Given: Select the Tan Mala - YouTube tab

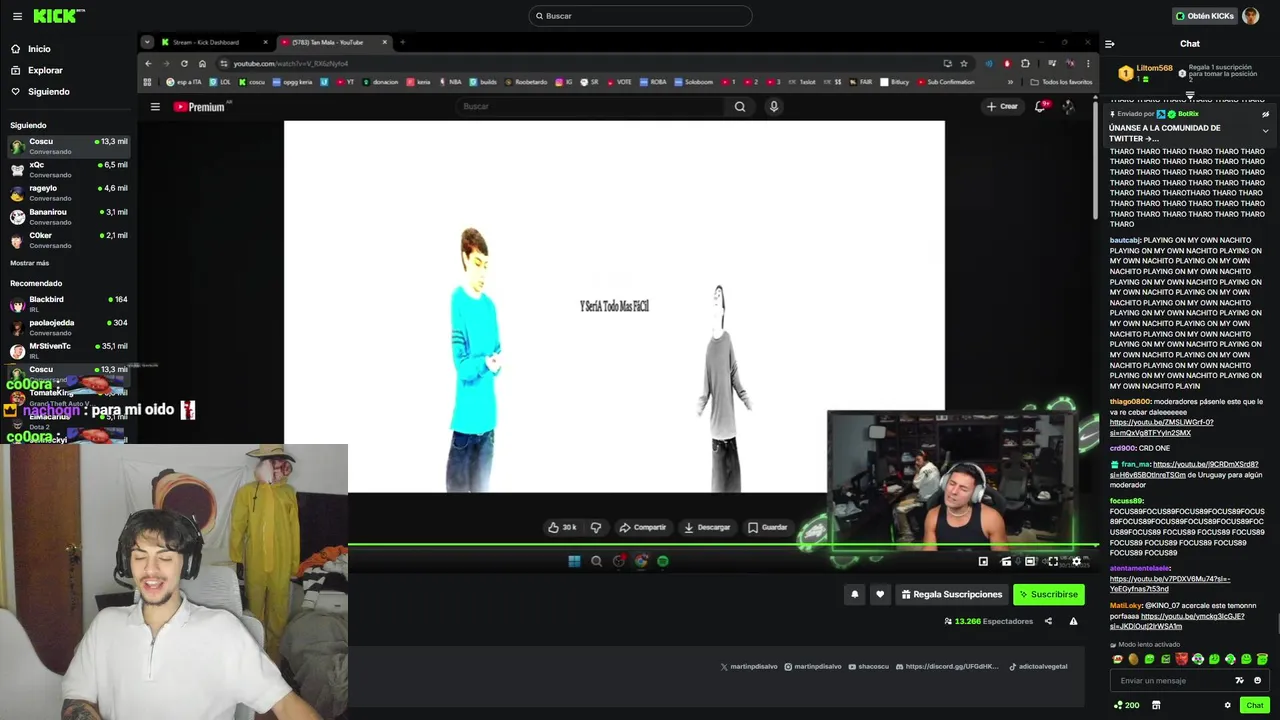Looking at the screenshot, I should point(333,42).
